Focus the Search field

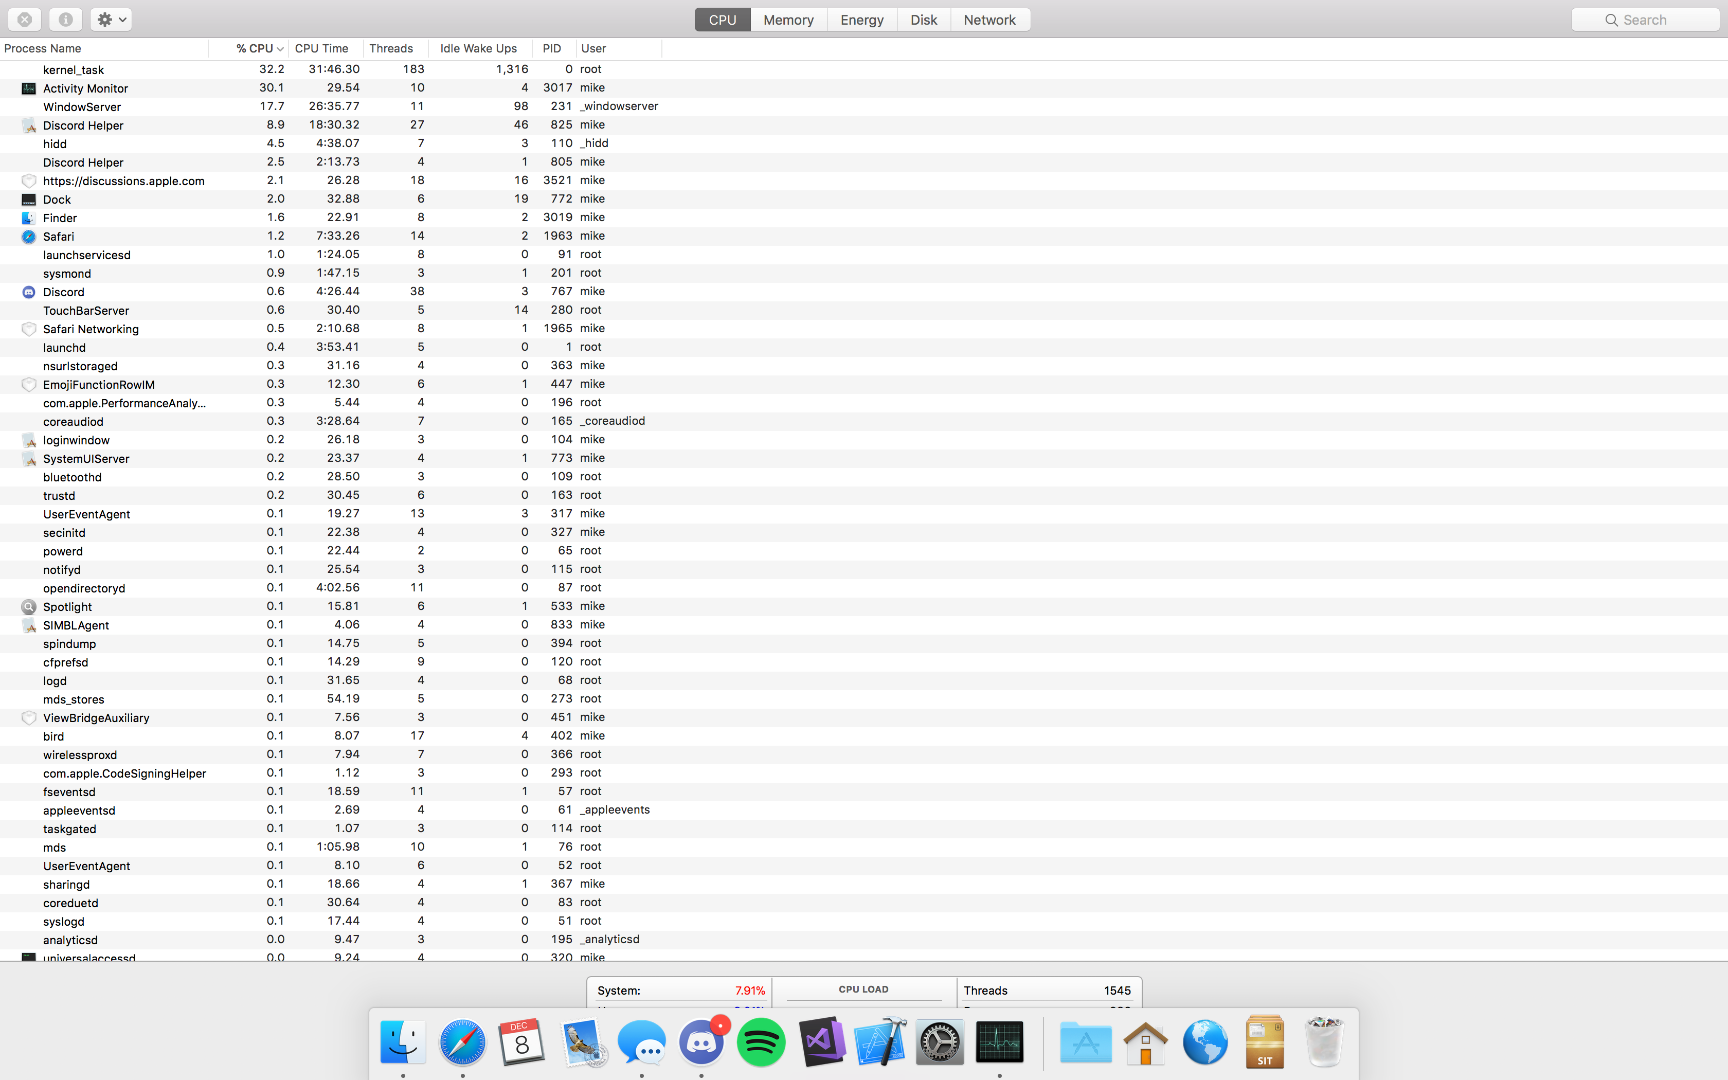click(1645, 20)
